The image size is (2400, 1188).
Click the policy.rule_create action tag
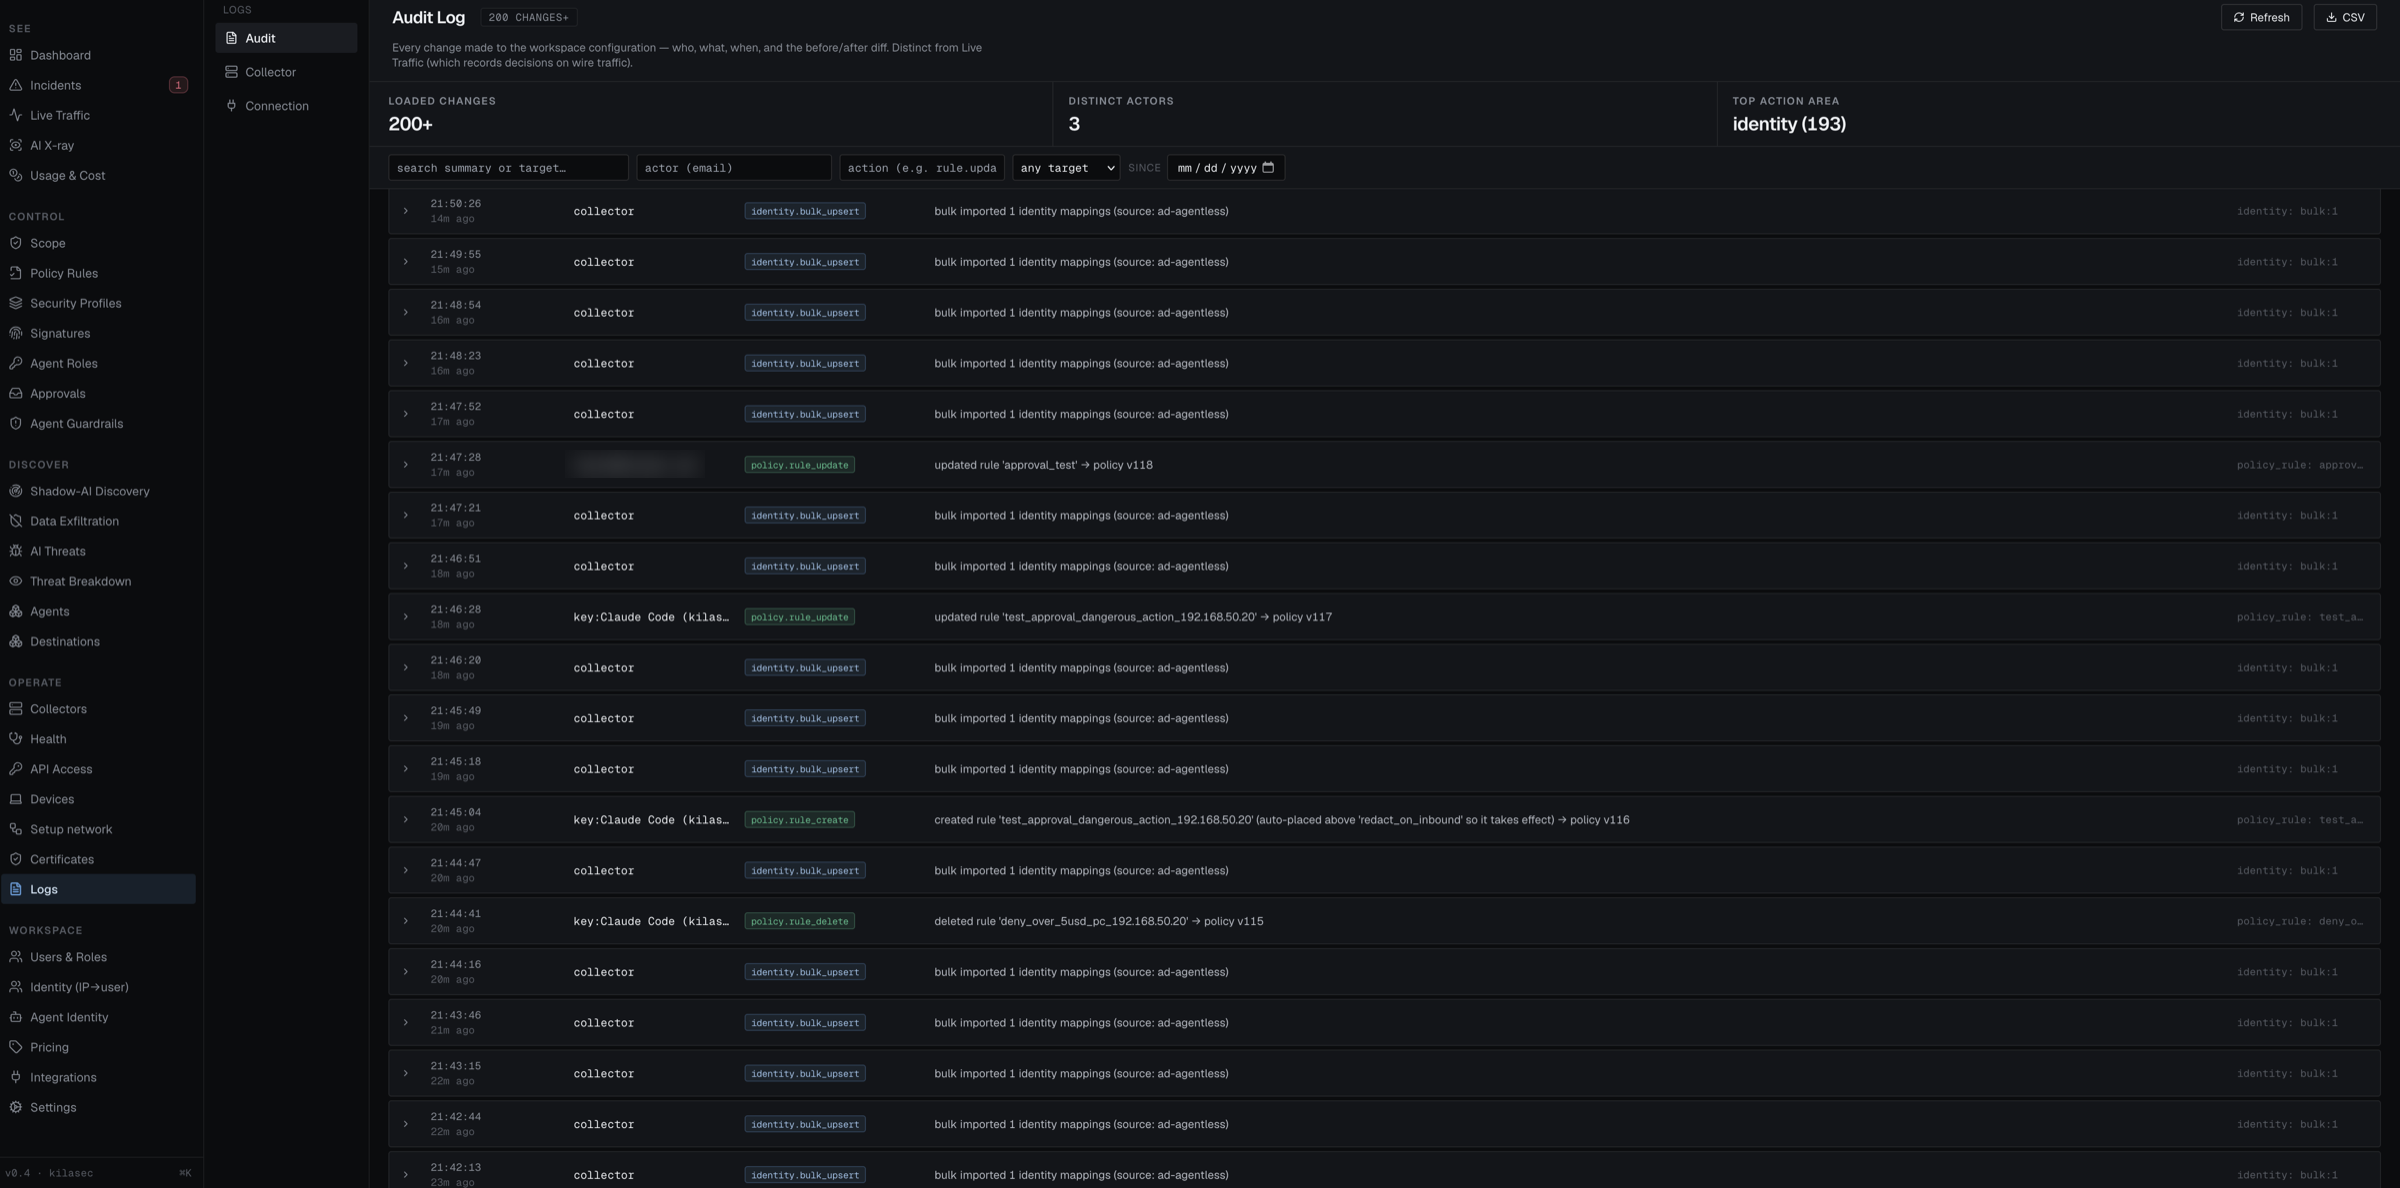click(x=799, y=820)
